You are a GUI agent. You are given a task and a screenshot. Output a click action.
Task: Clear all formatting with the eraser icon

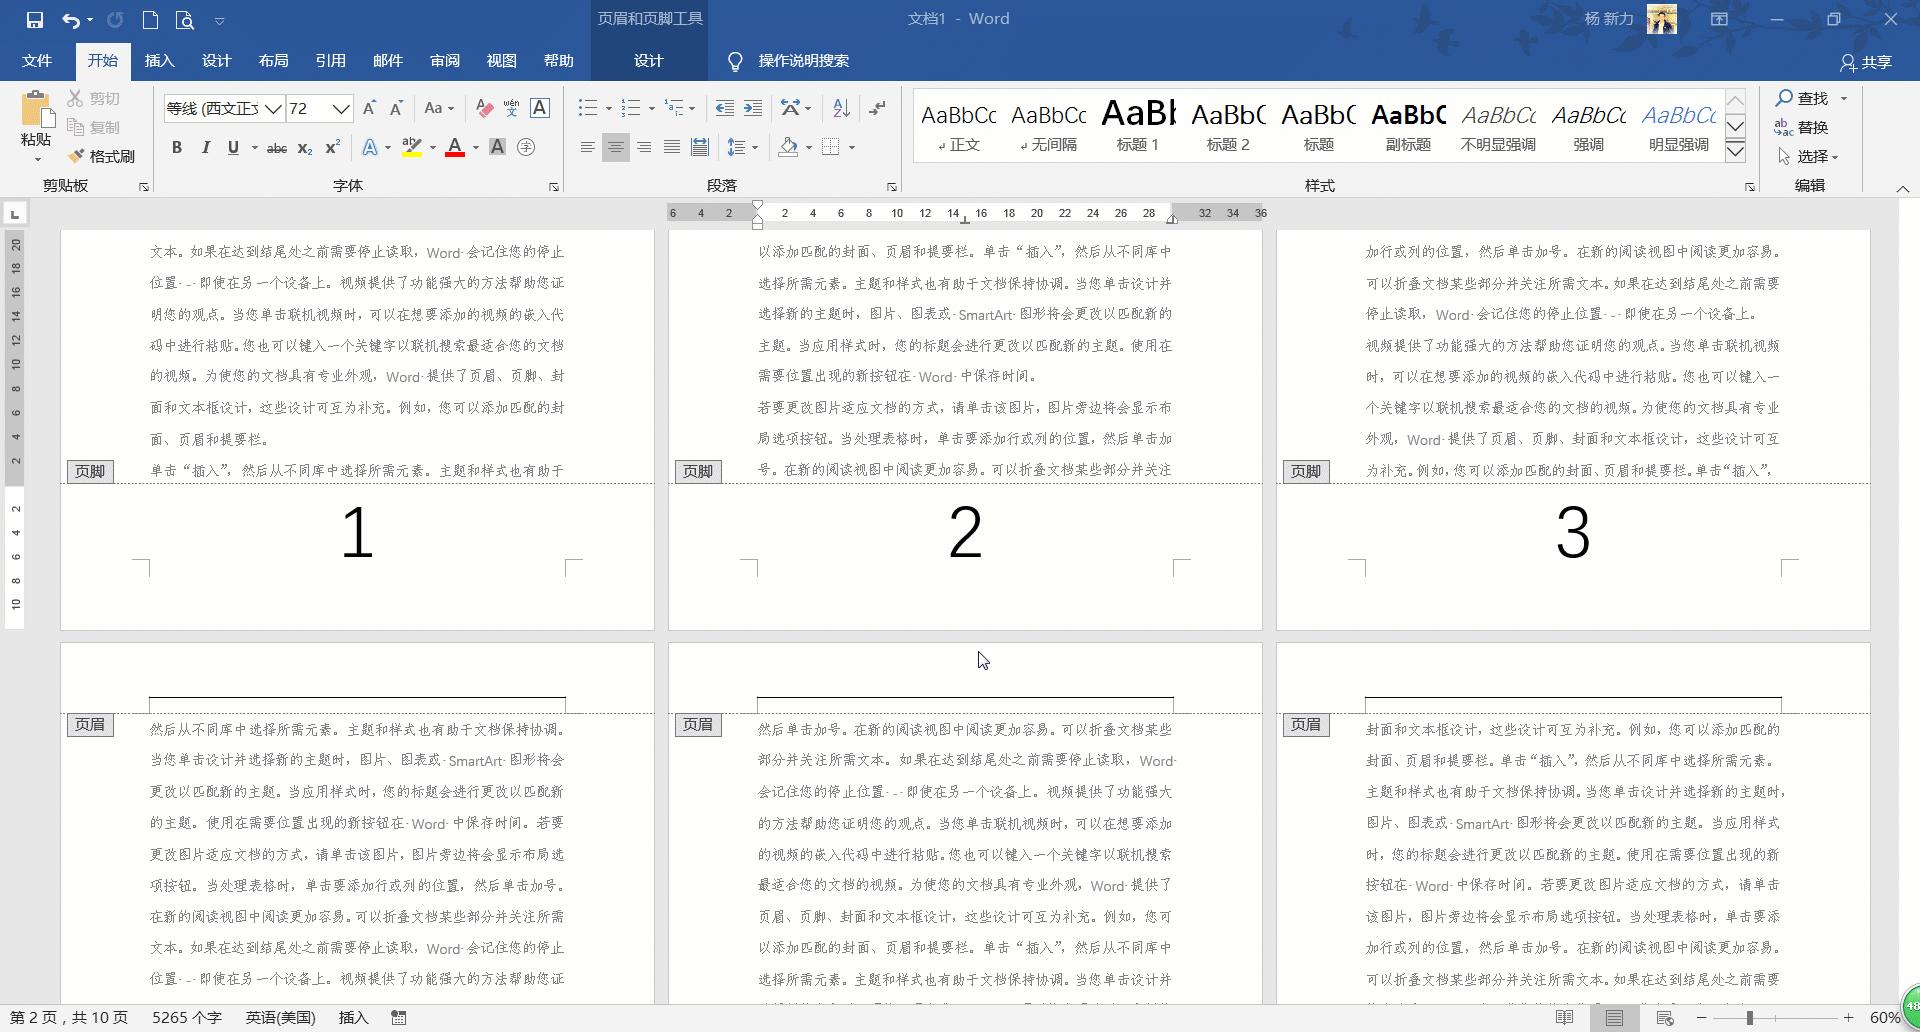click(484, 108)
